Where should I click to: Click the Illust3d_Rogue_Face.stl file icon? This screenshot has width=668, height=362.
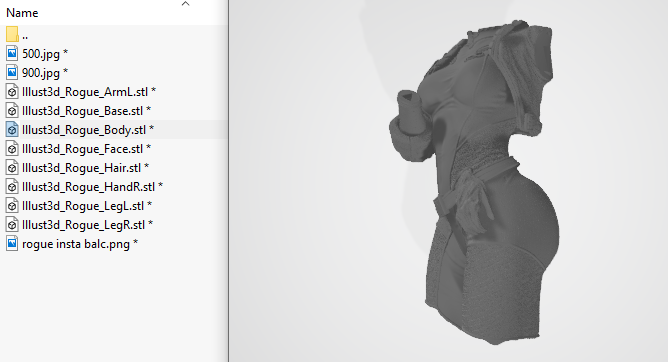click(12, 149)
